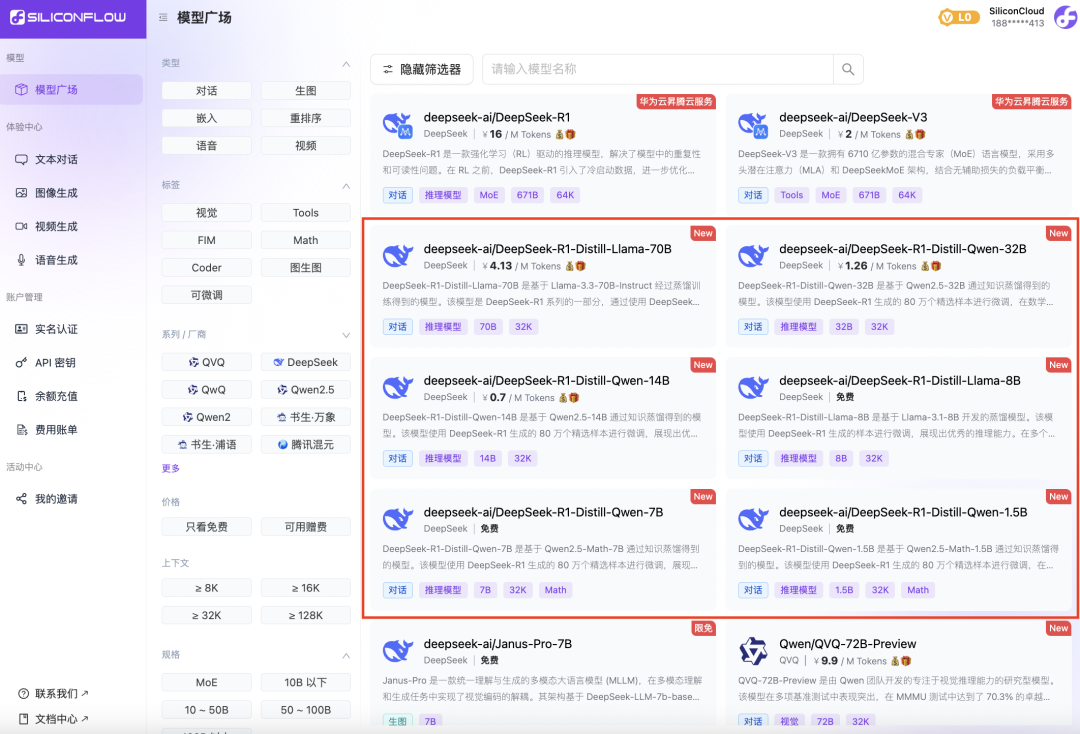Open the API 密钥 page
The width and height of the screenshot is (1080, 734).
[60, 362]
